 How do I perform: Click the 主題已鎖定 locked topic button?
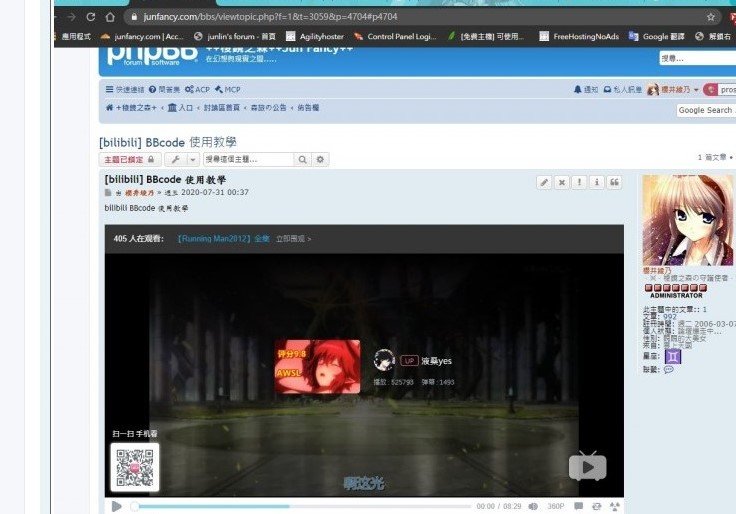click(130, 160)
